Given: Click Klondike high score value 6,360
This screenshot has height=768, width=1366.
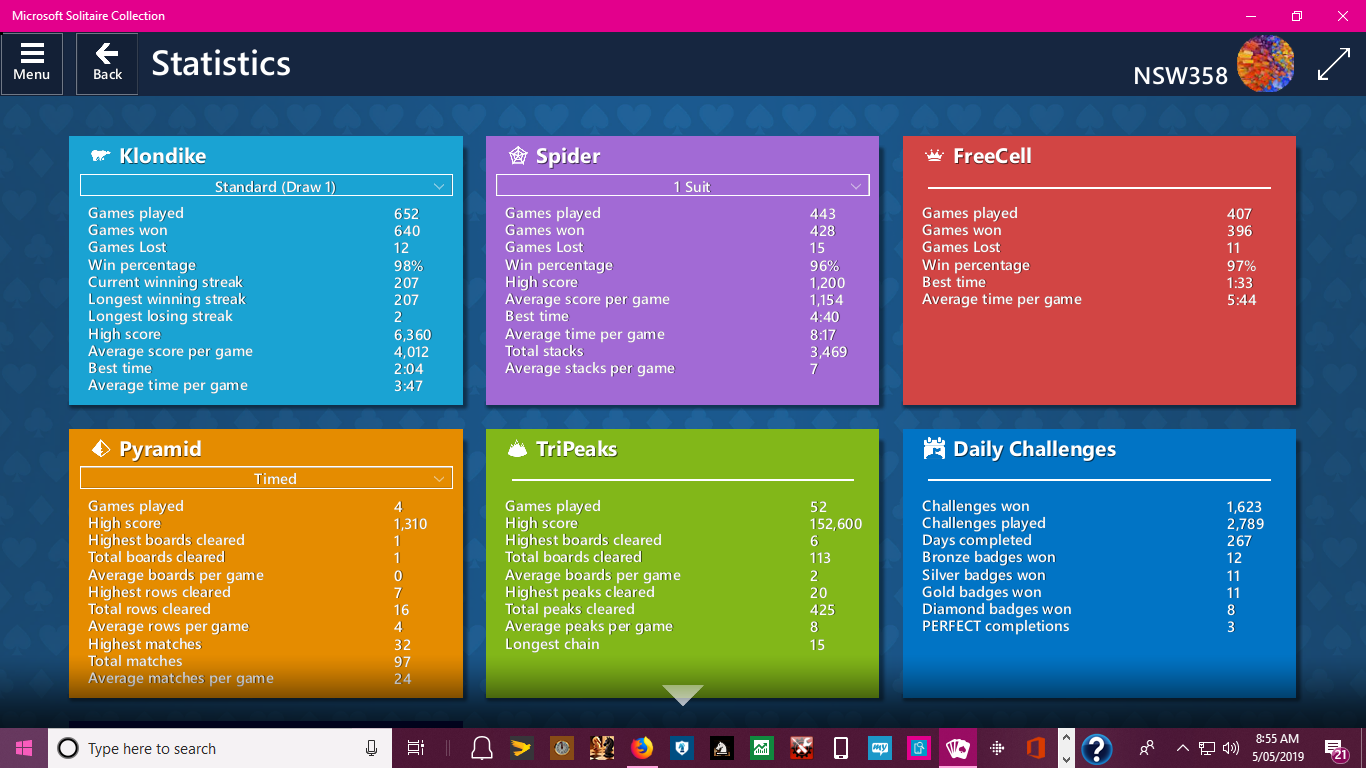Looking at the screenshot, I should pyautogui.click(x=412, y=335).
